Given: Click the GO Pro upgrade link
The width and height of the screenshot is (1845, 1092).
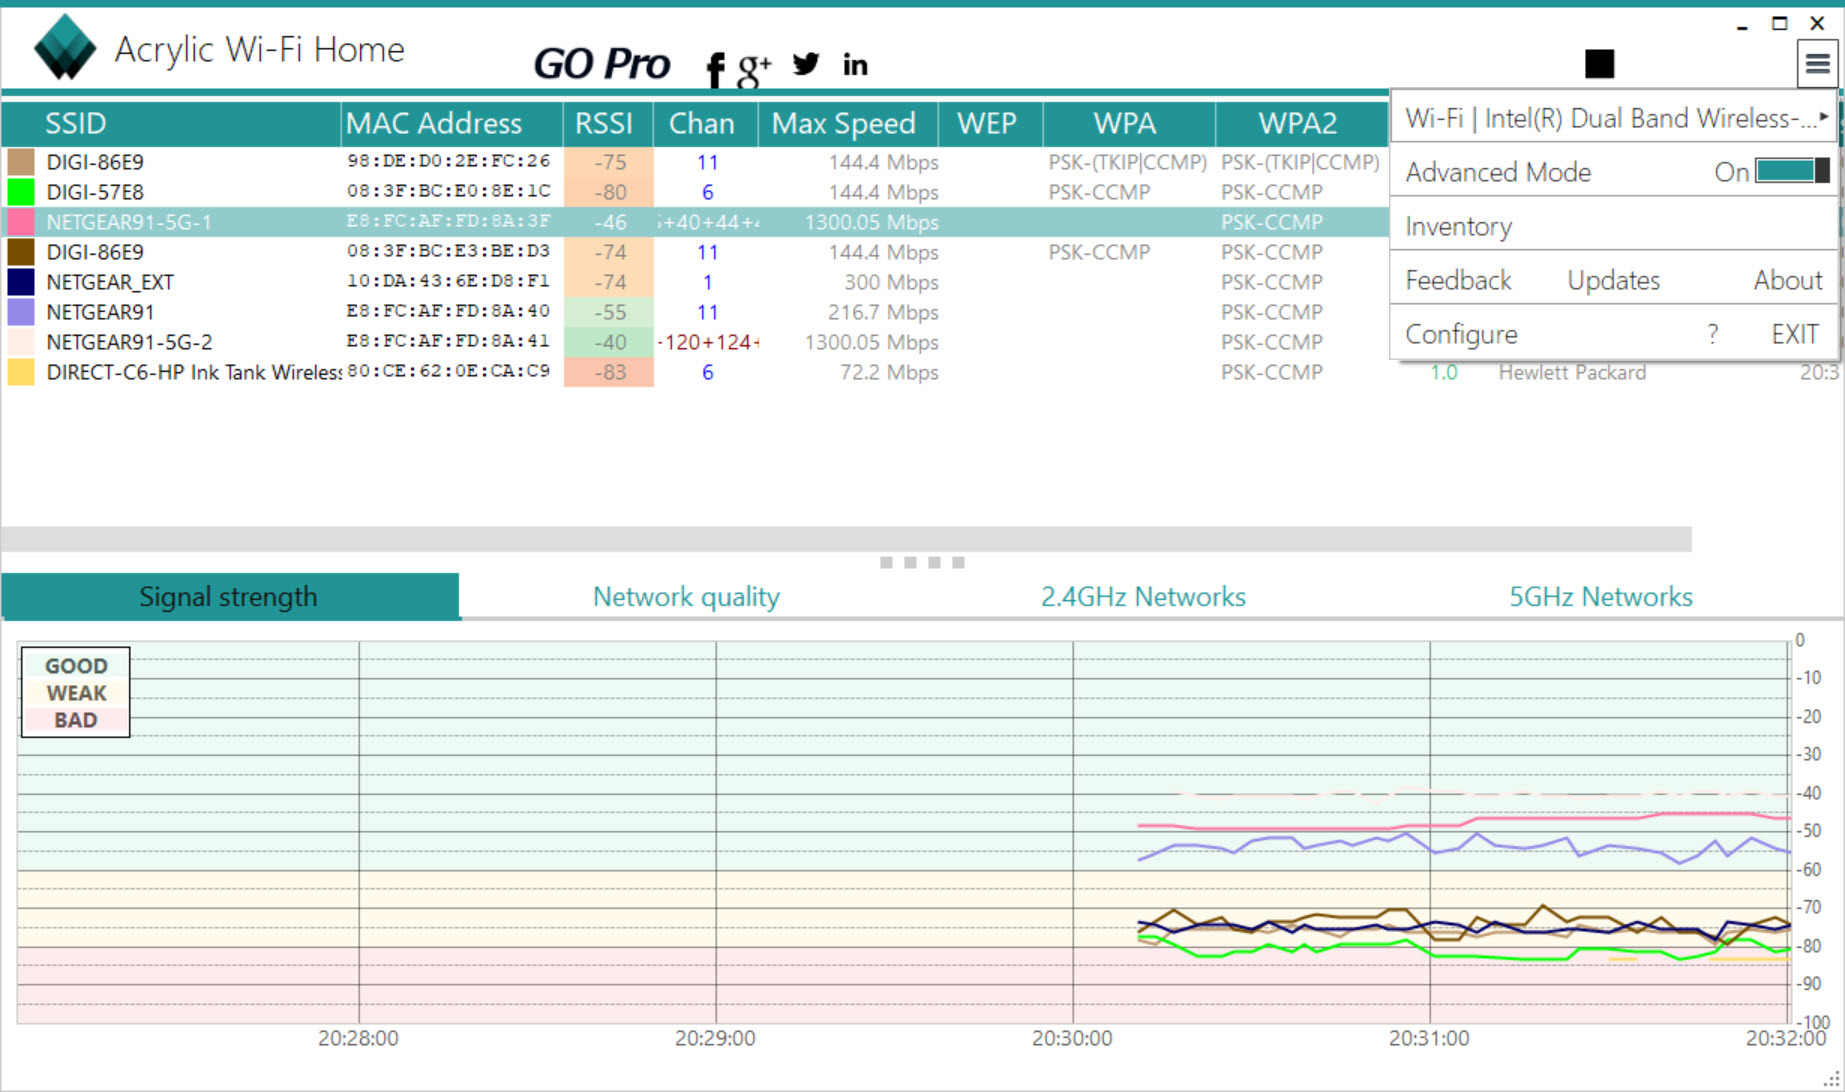Looking at the screenshot, I should (x=601, y=64).
